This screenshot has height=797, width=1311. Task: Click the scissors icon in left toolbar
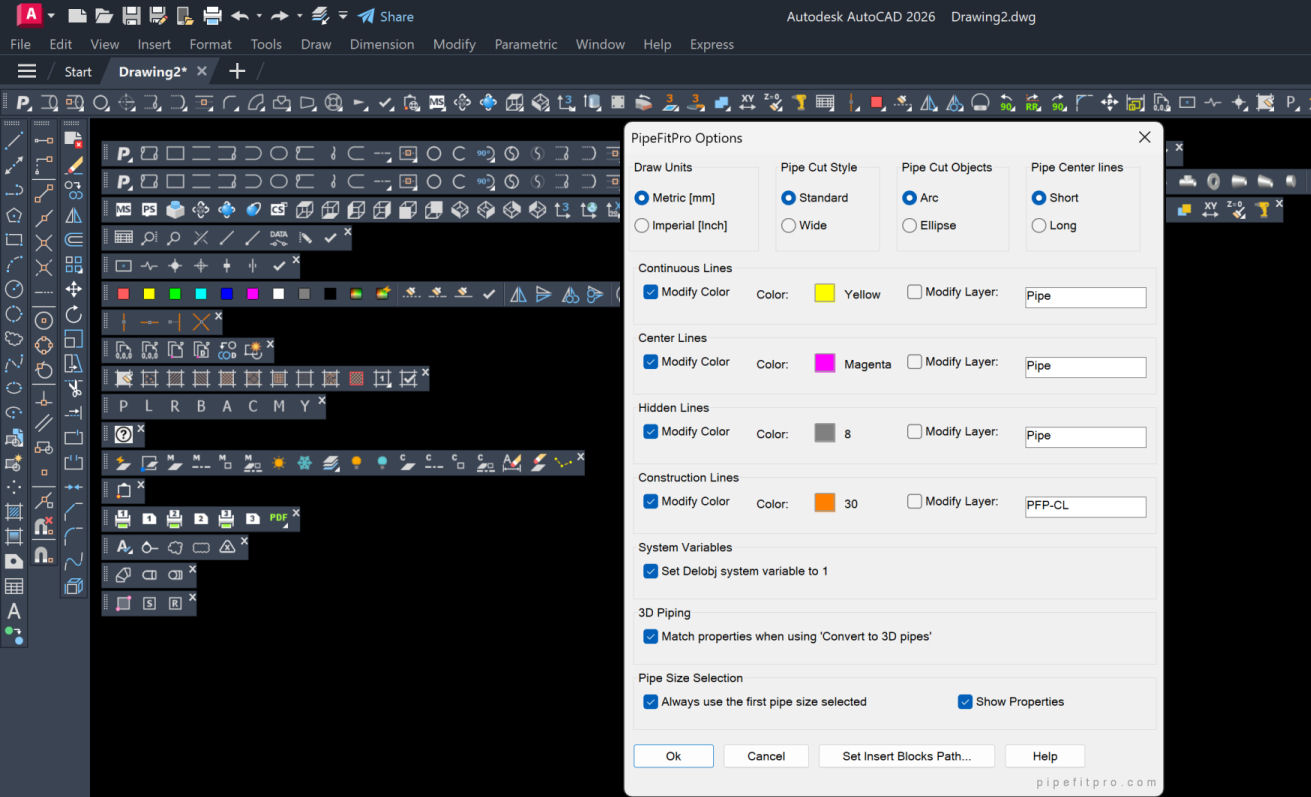pyautogui.click(x=74, y=388)
